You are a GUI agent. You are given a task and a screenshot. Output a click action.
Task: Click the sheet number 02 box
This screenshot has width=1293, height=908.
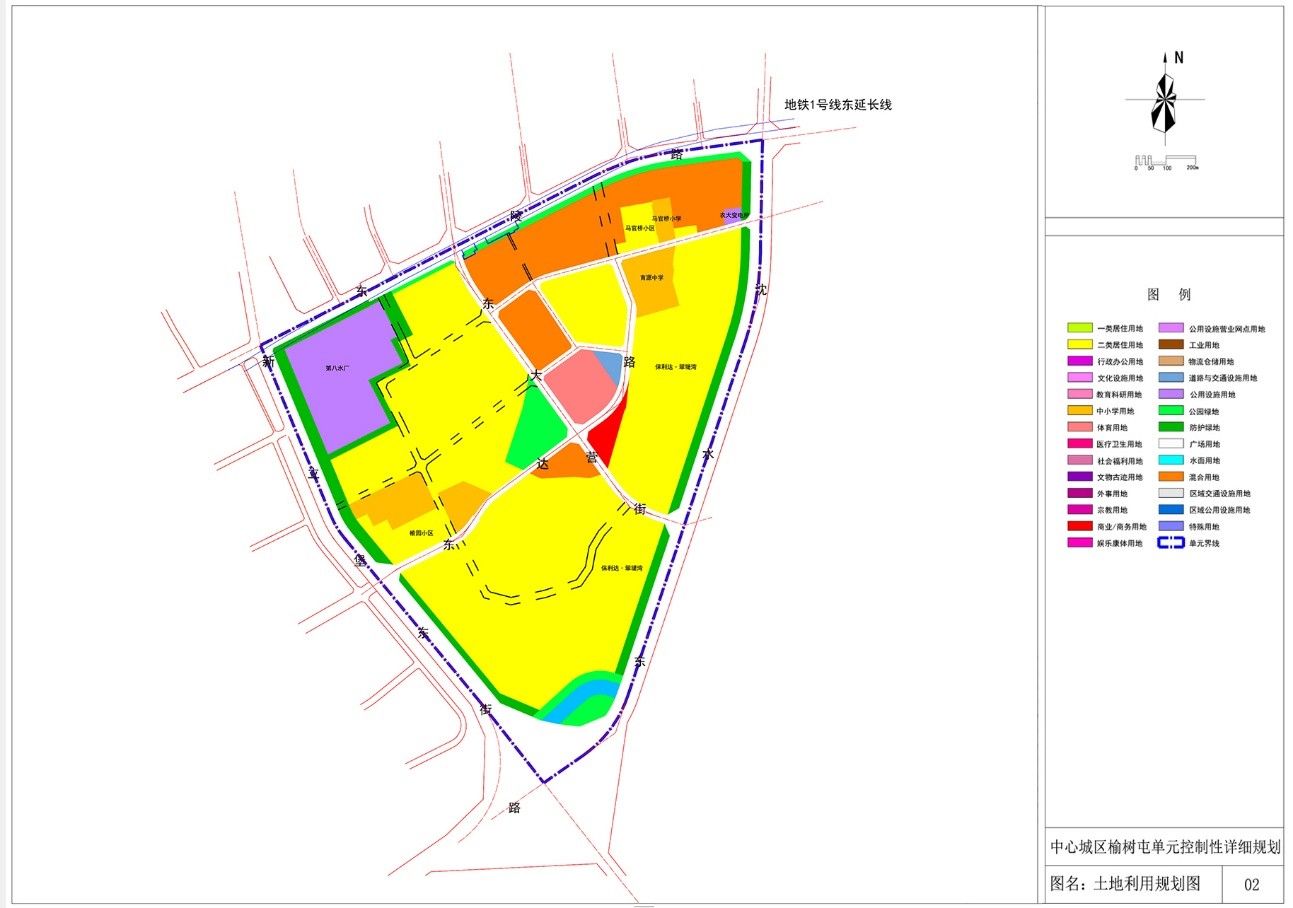[1252, 885]
